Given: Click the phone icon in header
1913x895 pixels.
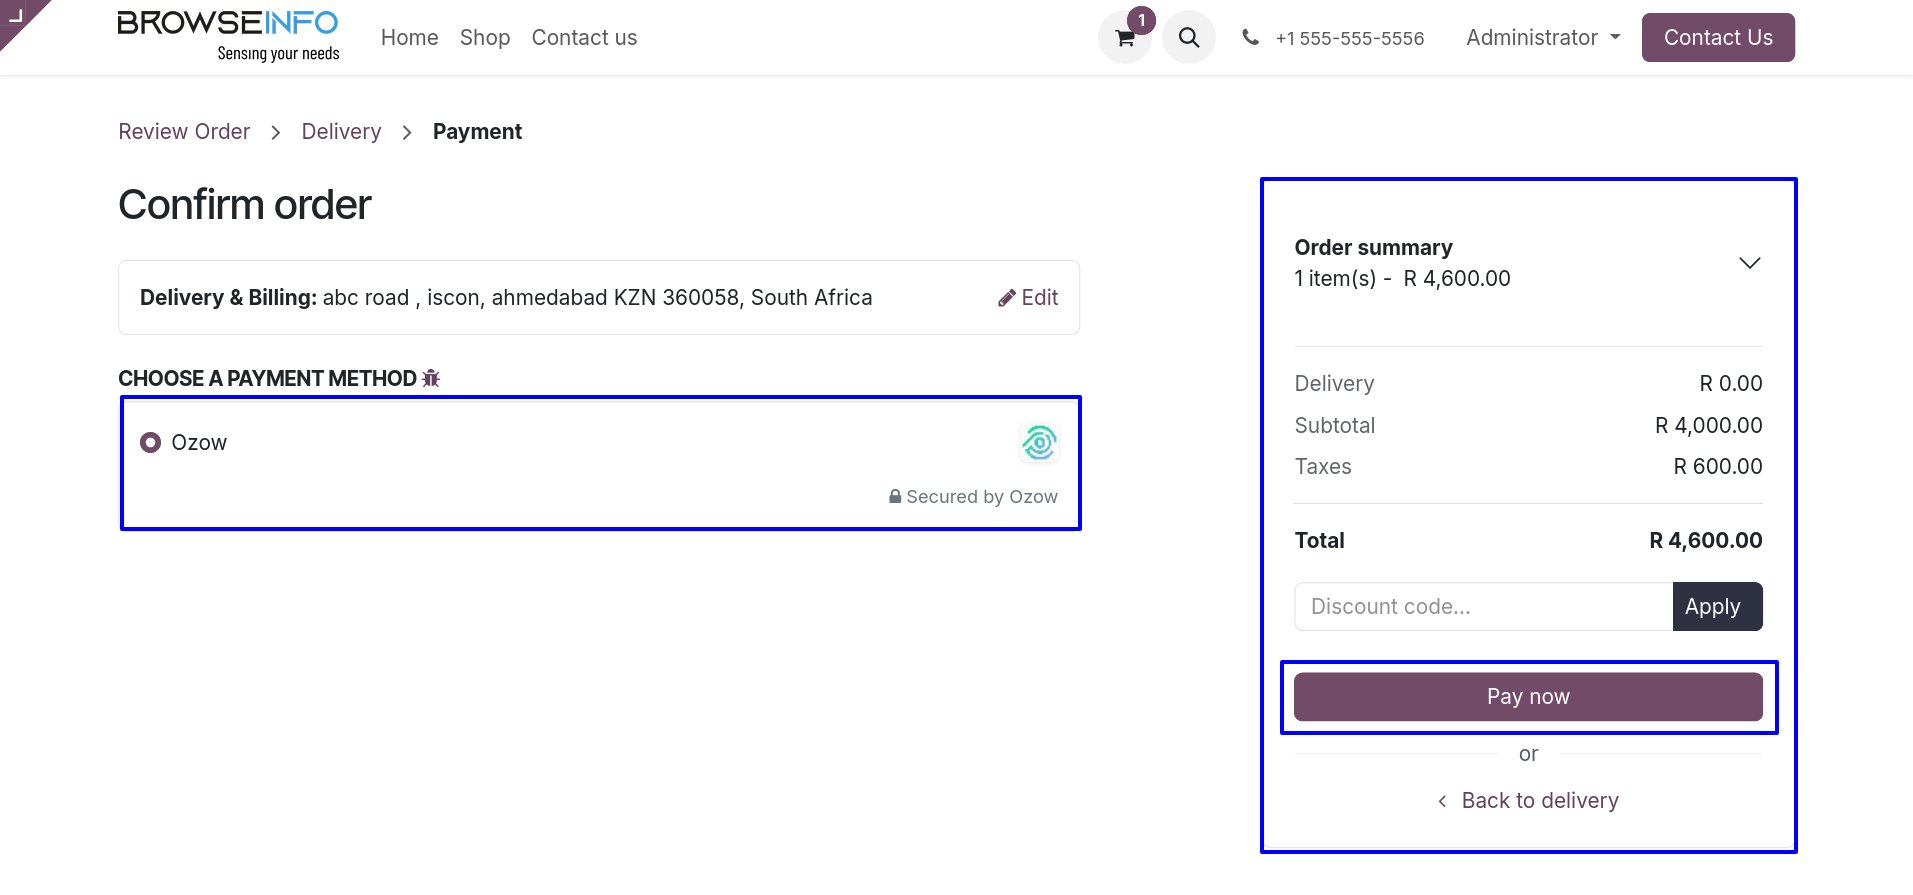Looking at the screenshot, I should coord(1250,37).
